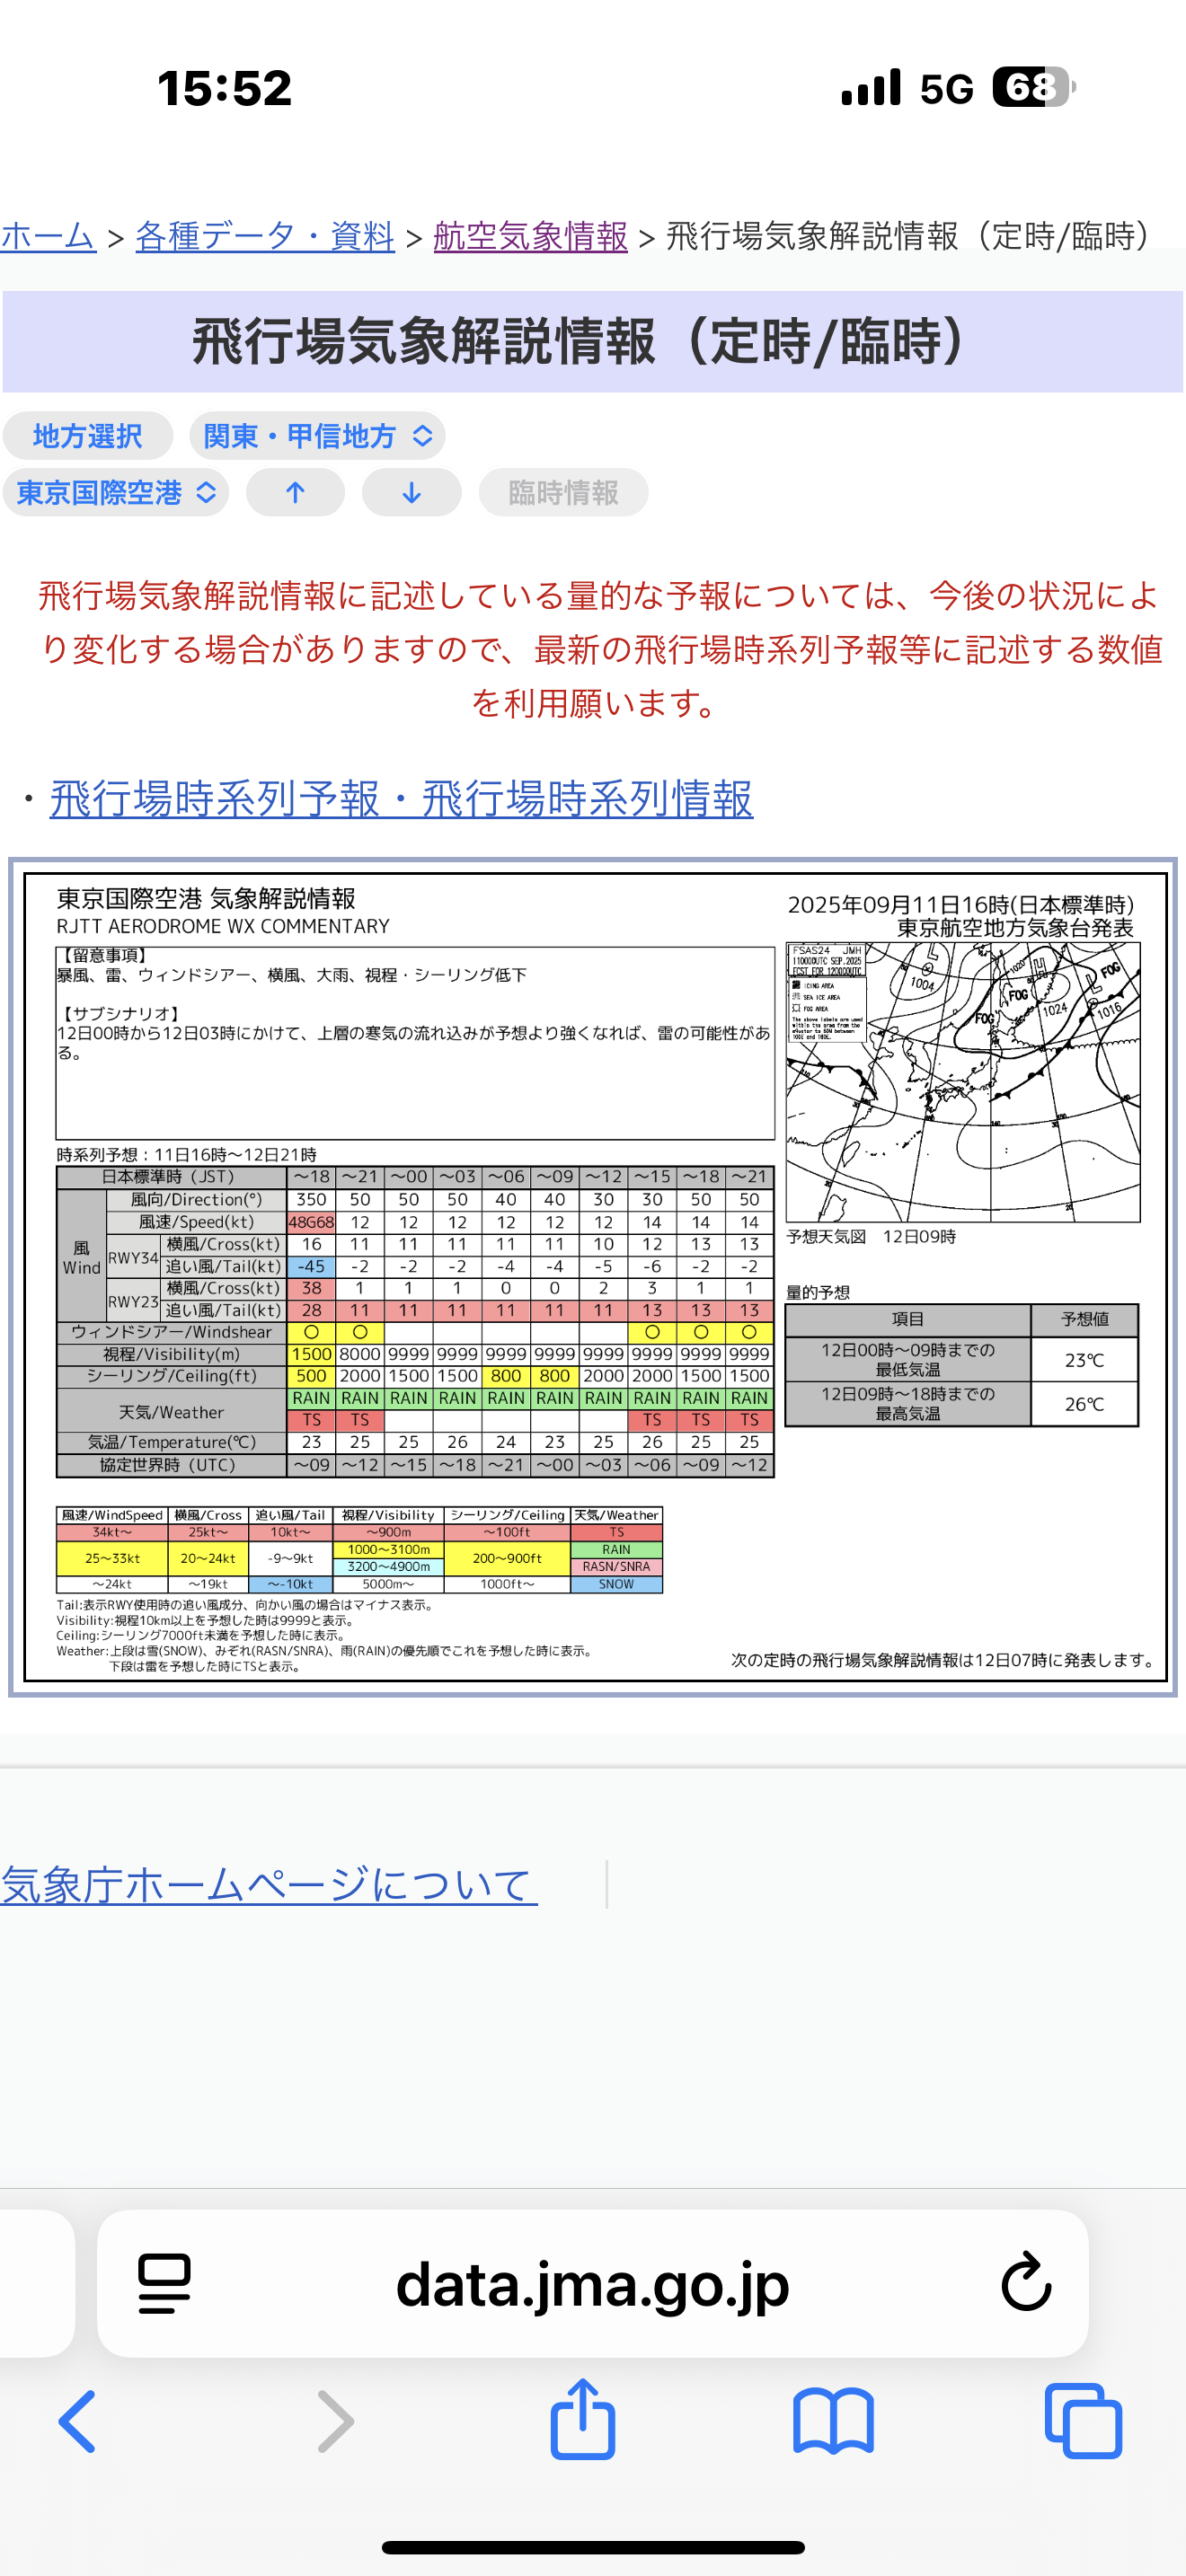This screenshot has width=1186, height=2576.
Task: Tap the シーリング/Ceiling(ft) row label
Action: pyautogui.click(x=172, y=1376)
